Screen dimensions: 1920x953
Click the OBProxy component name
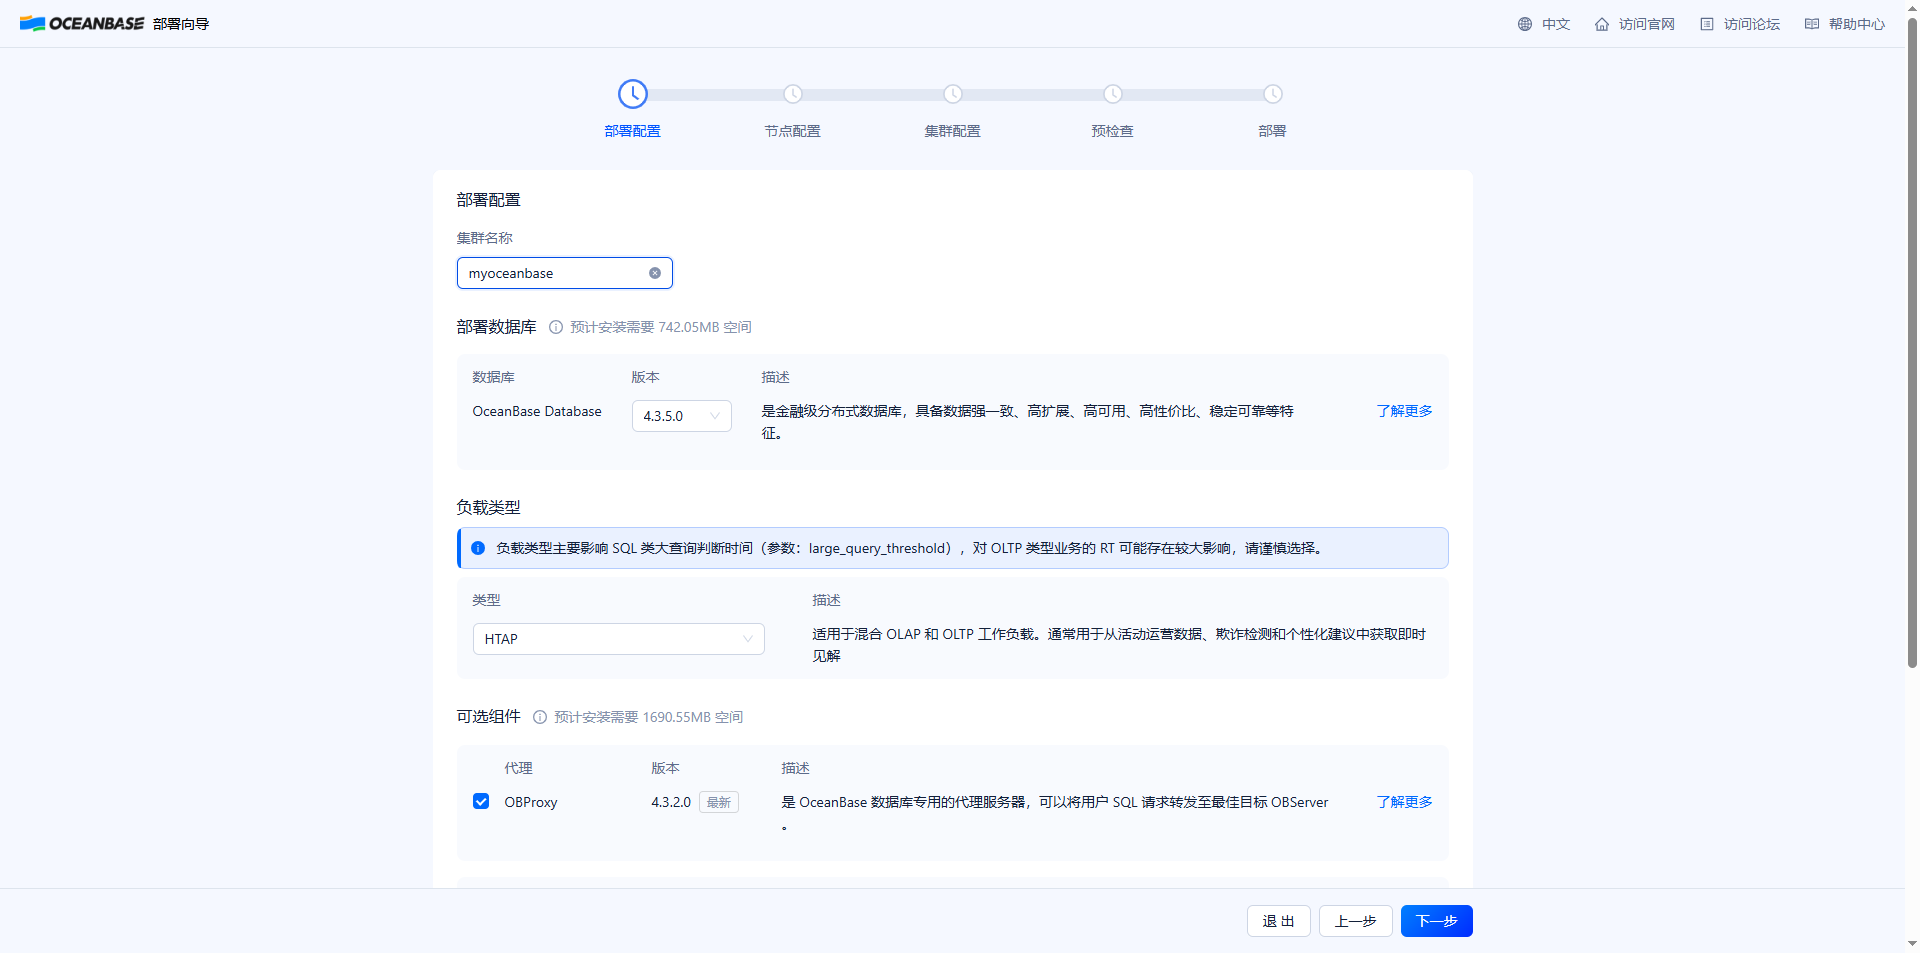(531, 802)
